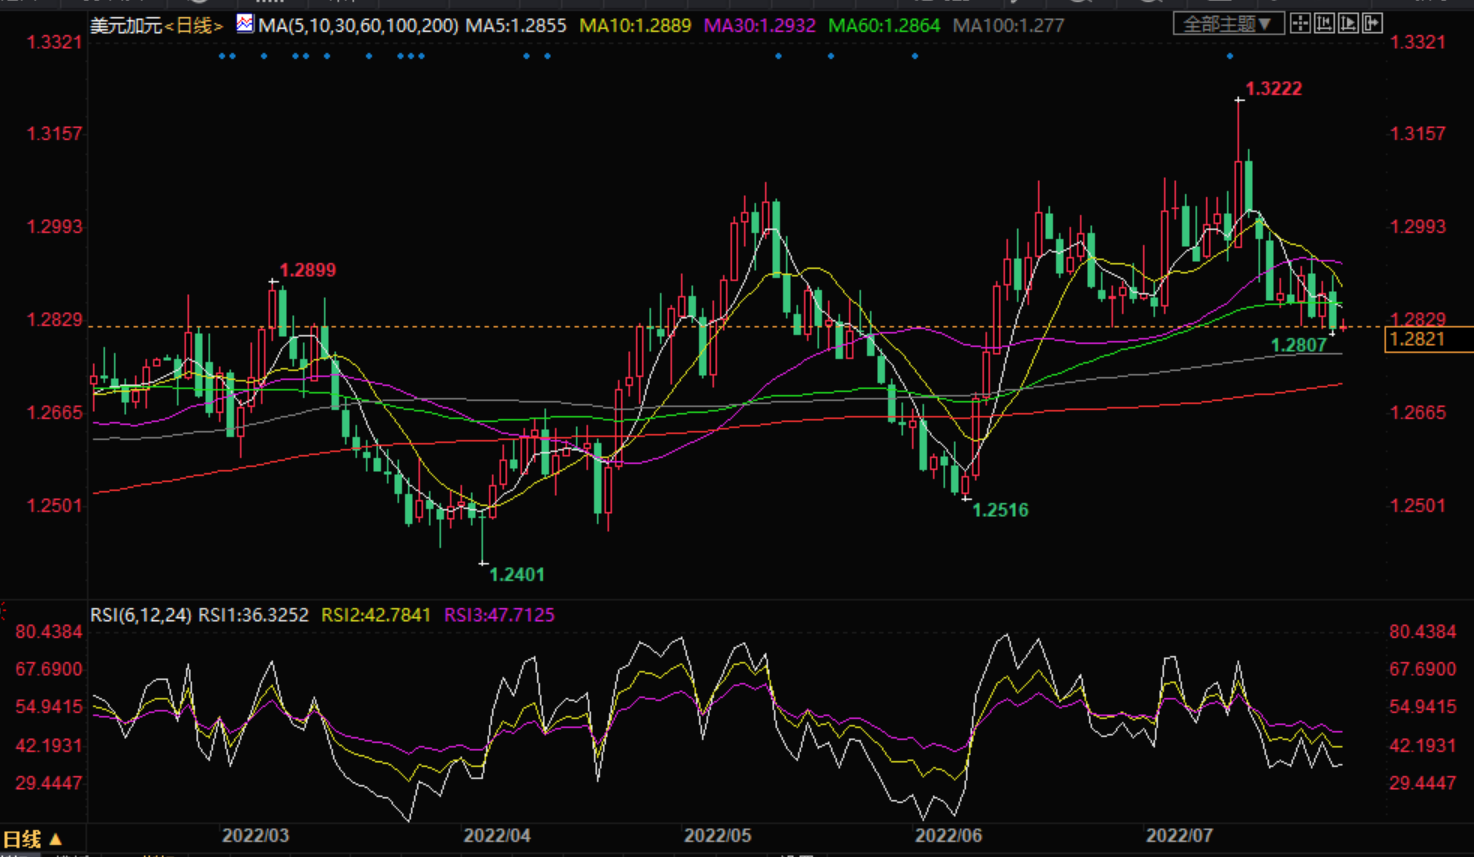Select the 1.2821 current price tag
1474x857 pixels.
click(1418, 339)
